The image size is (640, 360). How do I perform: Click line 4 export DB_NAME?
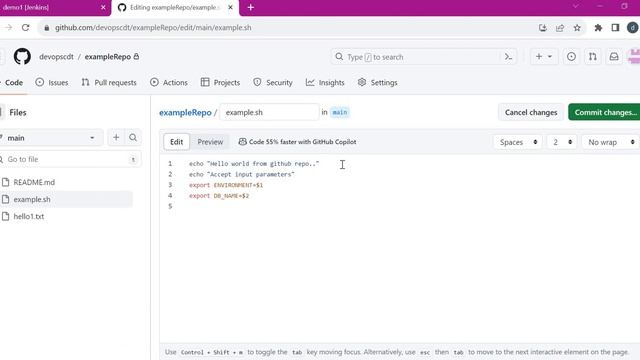[x=219, y=196]
